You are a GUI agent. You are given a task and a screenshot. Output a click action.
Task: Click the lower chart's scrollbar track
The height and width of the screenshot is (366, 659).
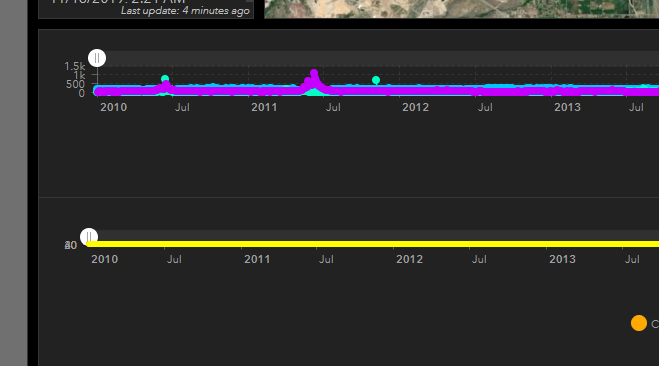(374, 235)
